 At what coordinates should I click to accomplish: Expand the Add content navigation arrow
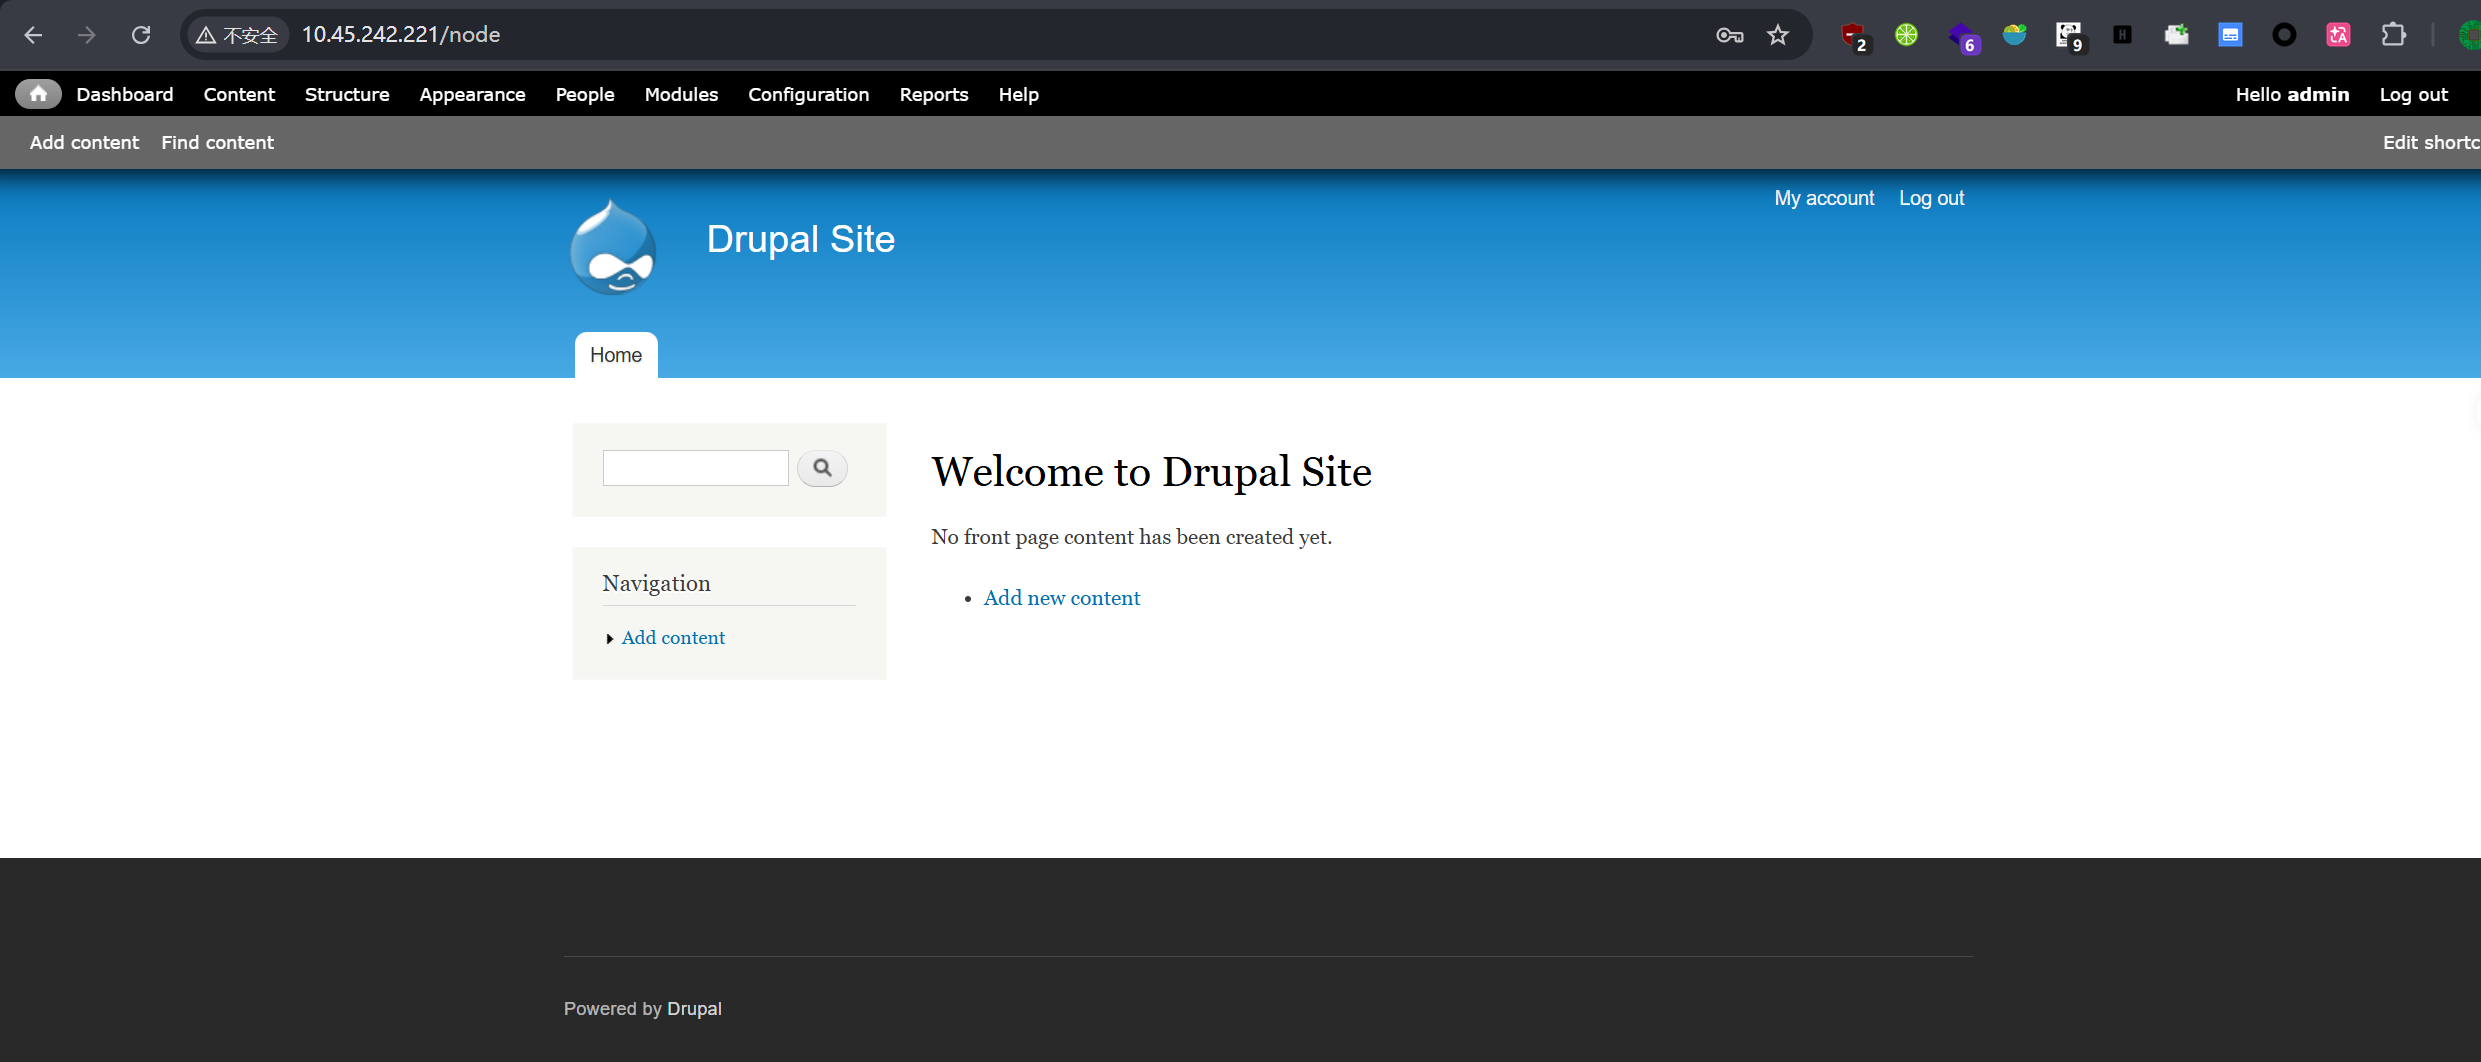(610, 639)
